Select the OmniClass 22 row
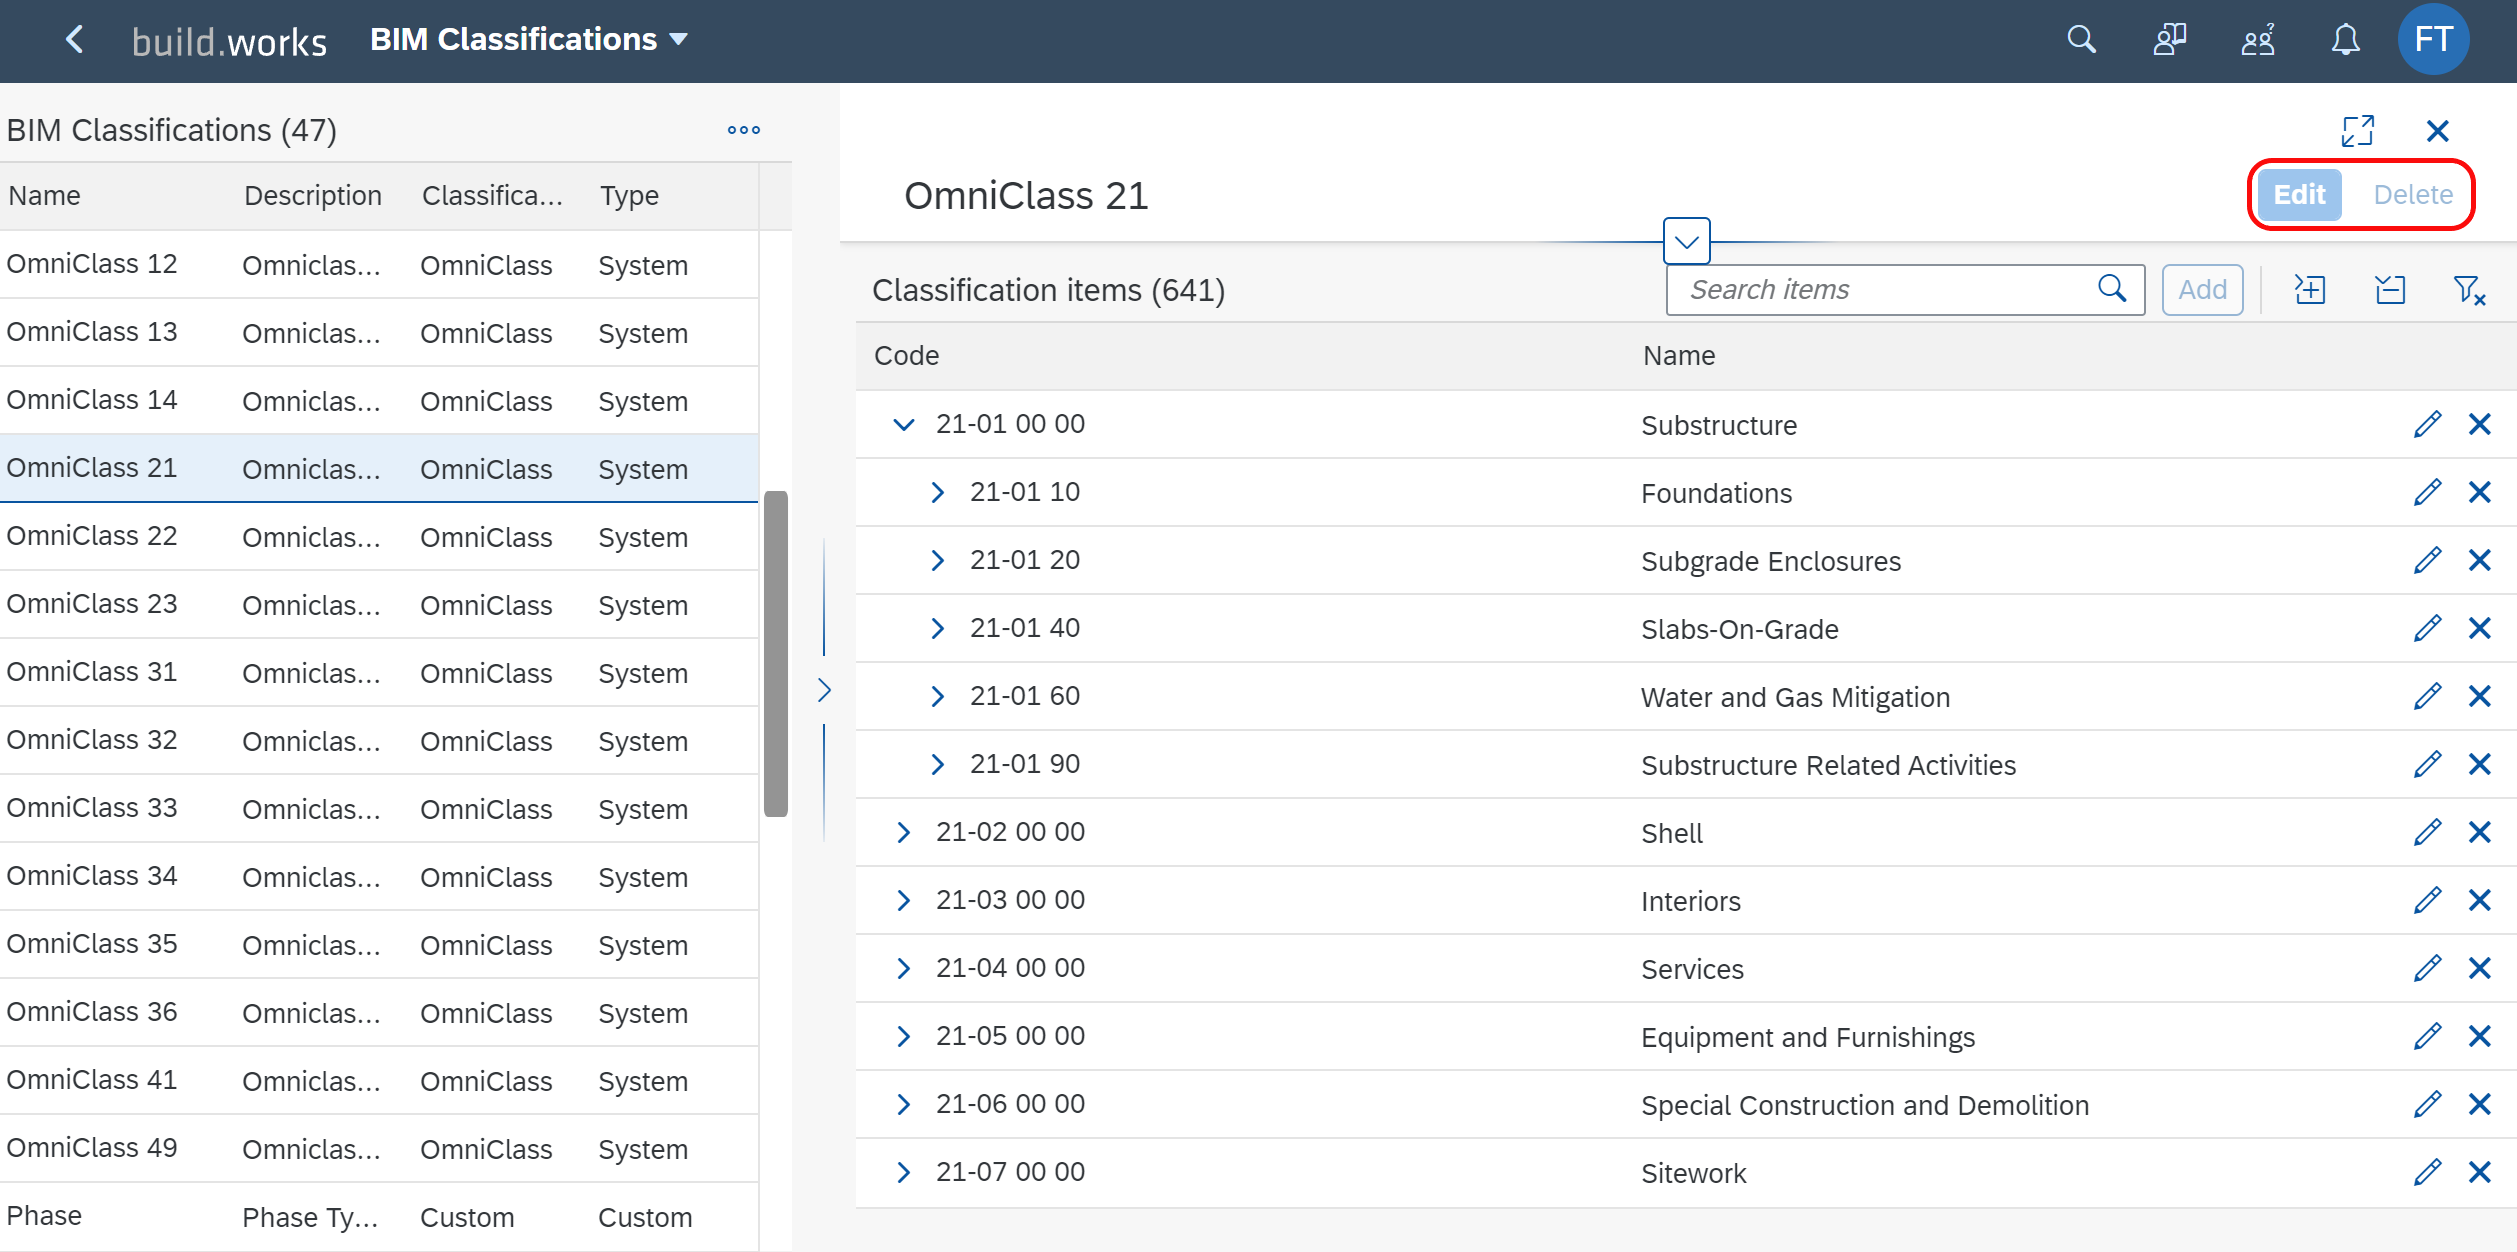This screenshot has height=1252, width=2517. click(x=379, y=536)
